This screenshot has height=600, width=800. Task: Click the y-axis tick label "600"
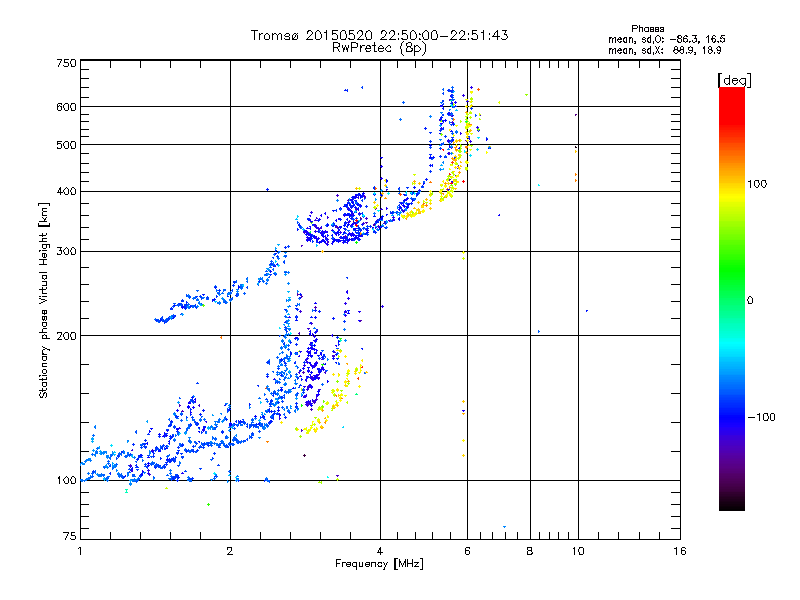click(66, 107)
